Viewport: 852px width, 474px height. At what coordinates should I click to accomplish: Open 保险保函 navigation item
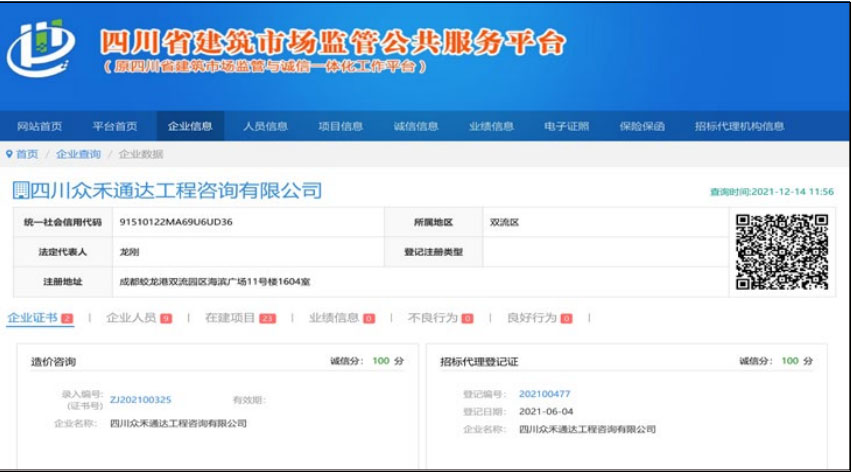(x=642, y=126)
